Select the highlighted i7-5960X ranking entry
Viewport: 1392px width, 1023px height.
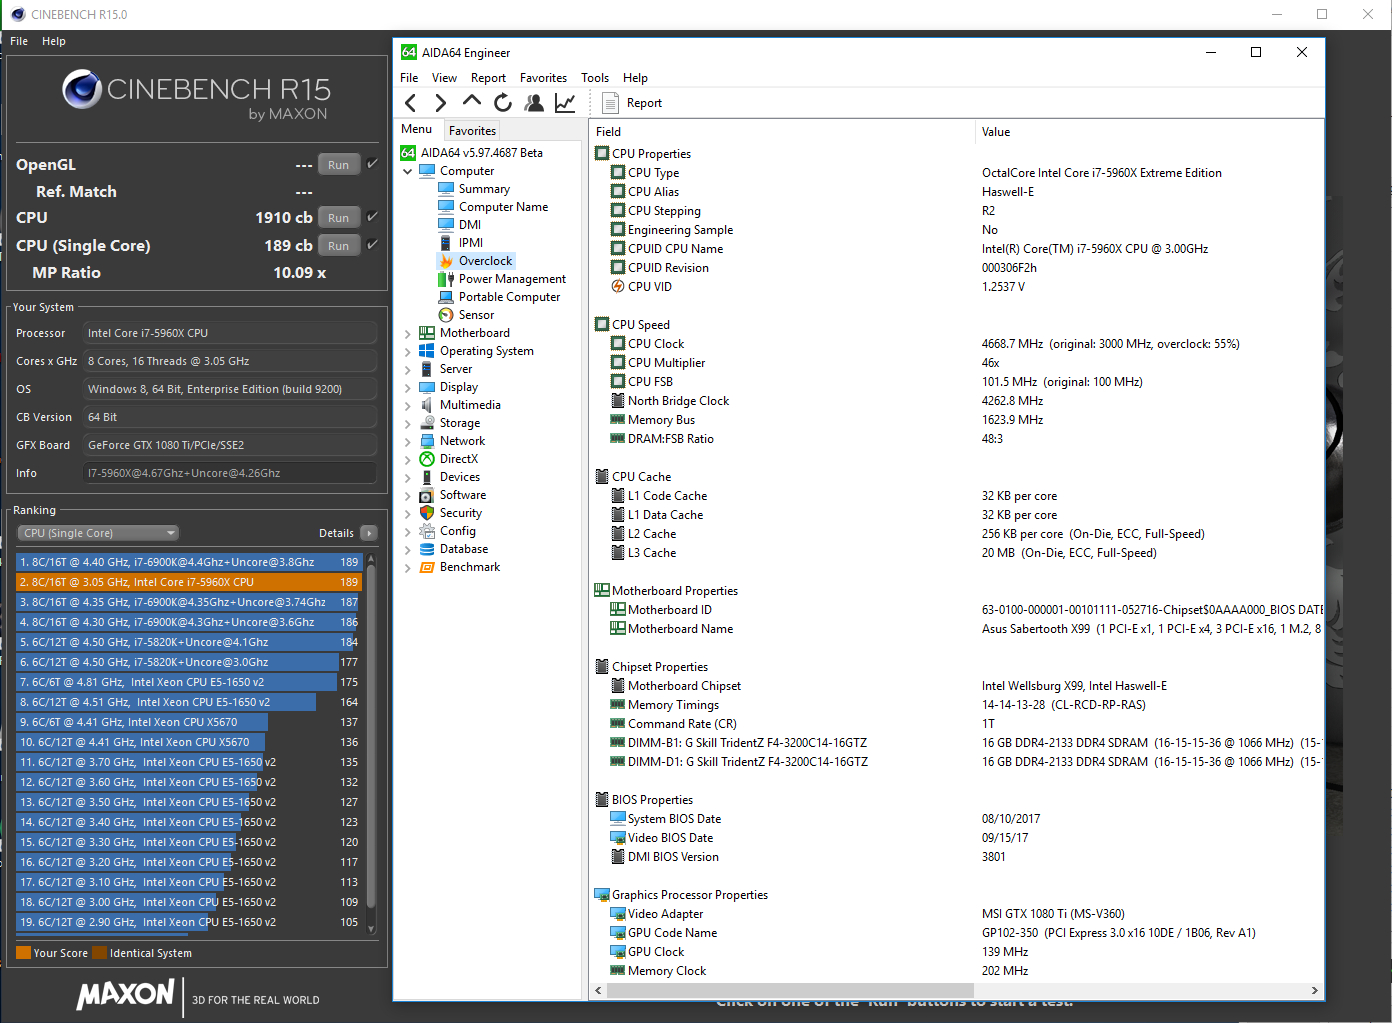(189, 582)
